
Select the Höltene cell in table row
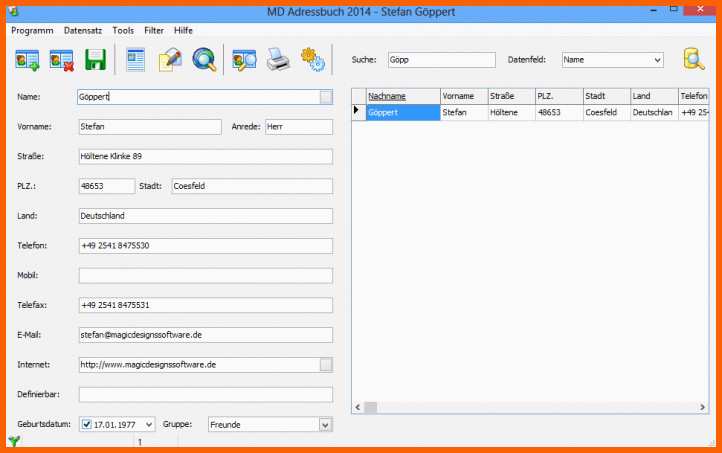(x=511, y=112)
